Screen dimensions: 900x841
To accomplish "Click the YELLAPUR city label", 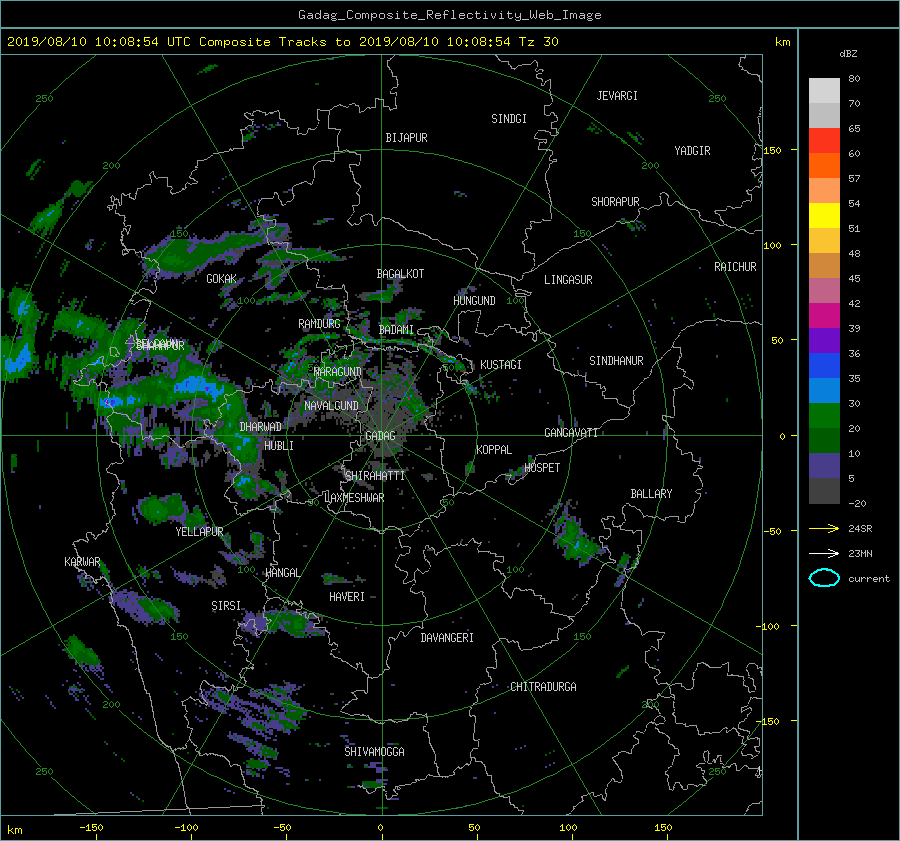I will (199, 532).
